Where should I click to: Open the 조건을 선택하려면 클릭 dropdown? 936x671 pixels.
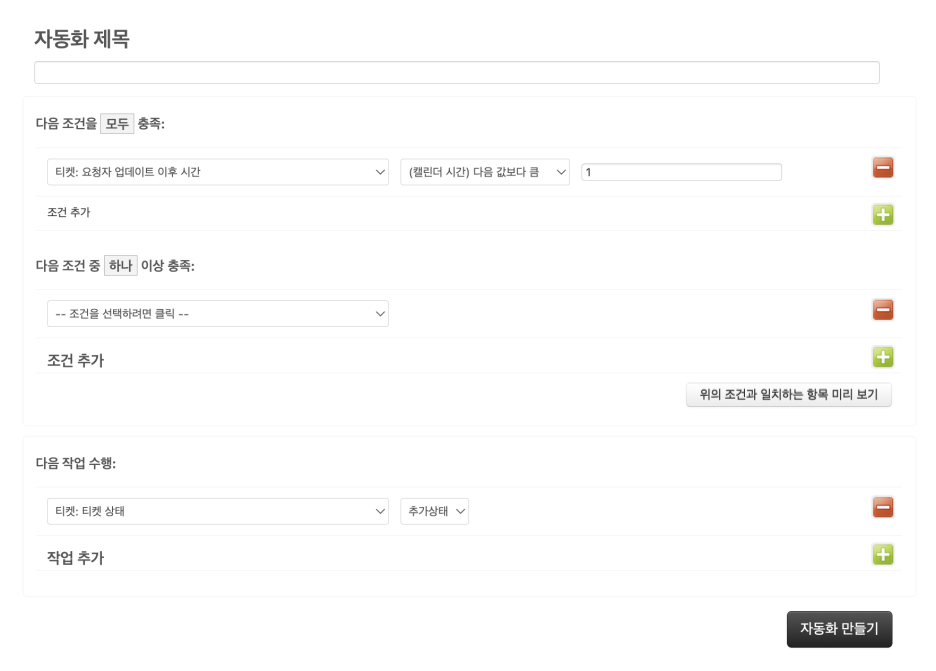coord(218,313)
